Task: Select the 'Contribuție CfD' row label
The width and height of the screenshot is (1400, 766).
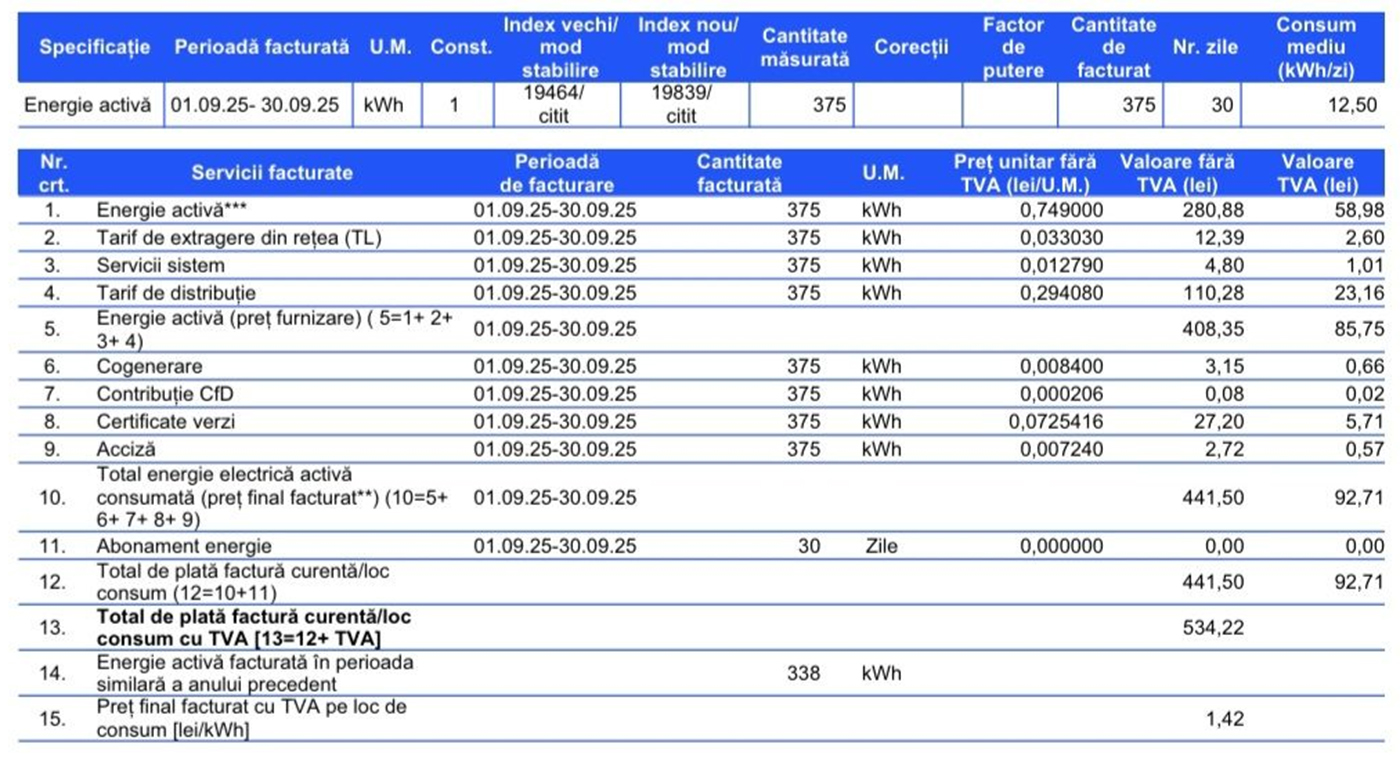Action: tap(164, 394)
